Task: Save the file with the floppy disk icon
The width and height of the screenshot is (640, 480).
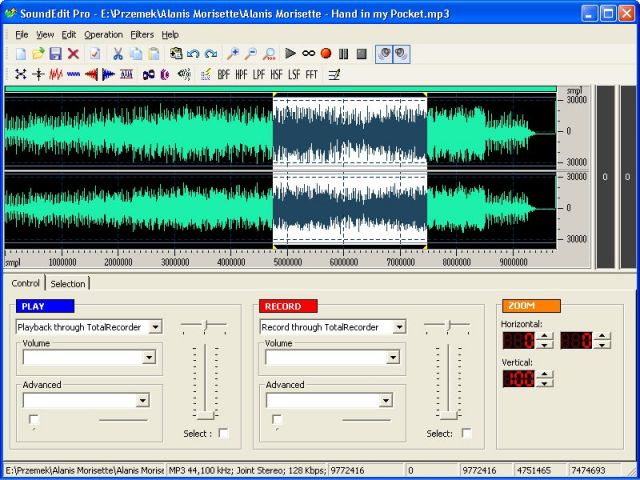Action: pos(56,54)
